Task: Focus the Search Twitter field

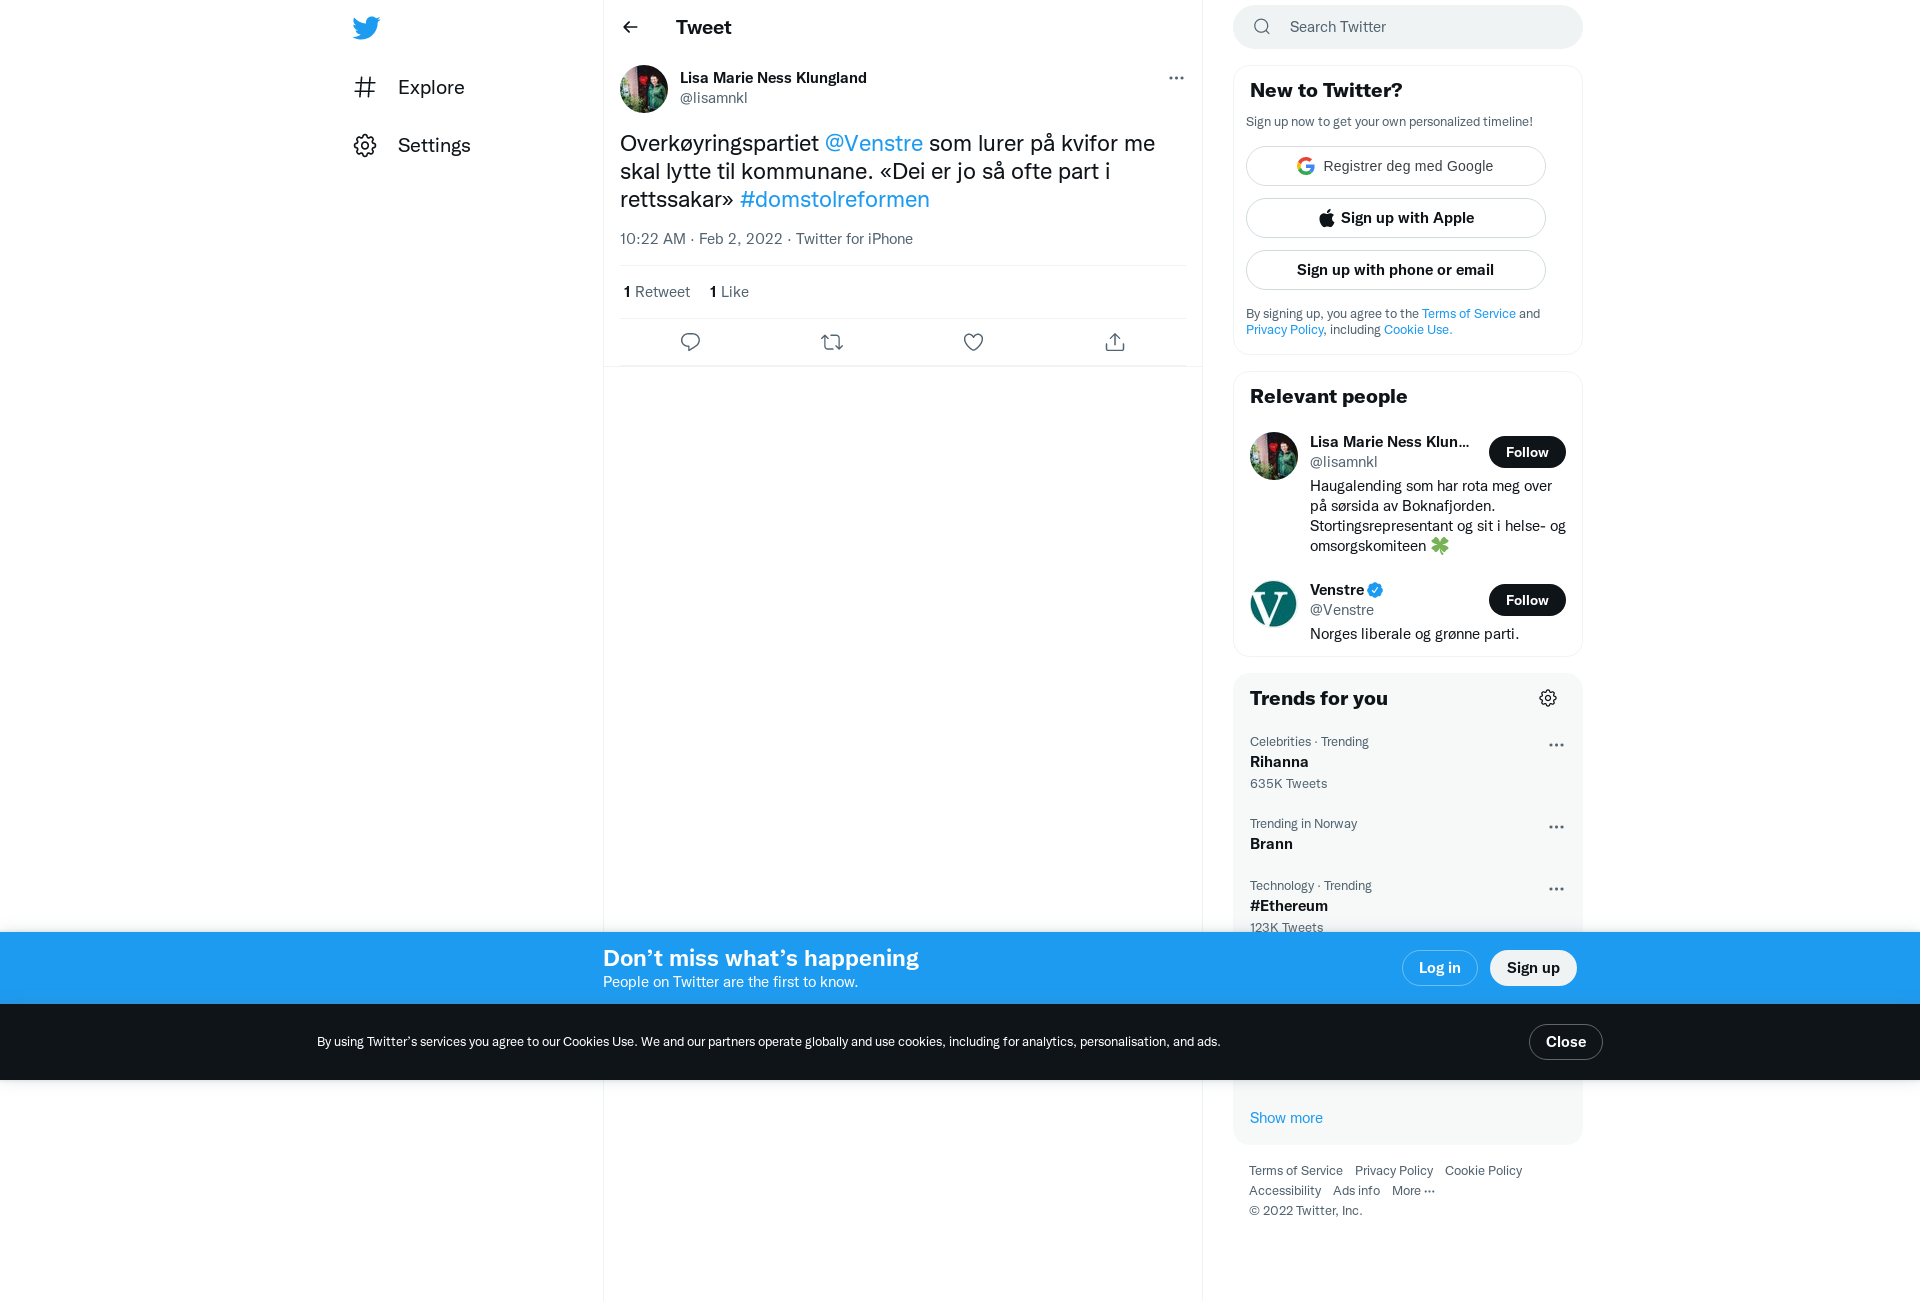Action: pyautogui.click(x=1408, y=27)
